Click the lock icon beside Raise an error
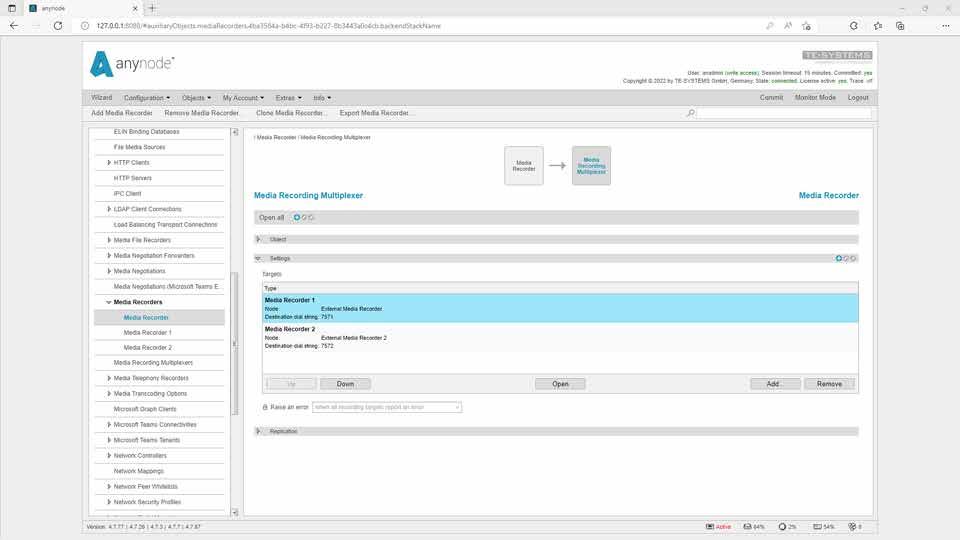 point(265,407)
